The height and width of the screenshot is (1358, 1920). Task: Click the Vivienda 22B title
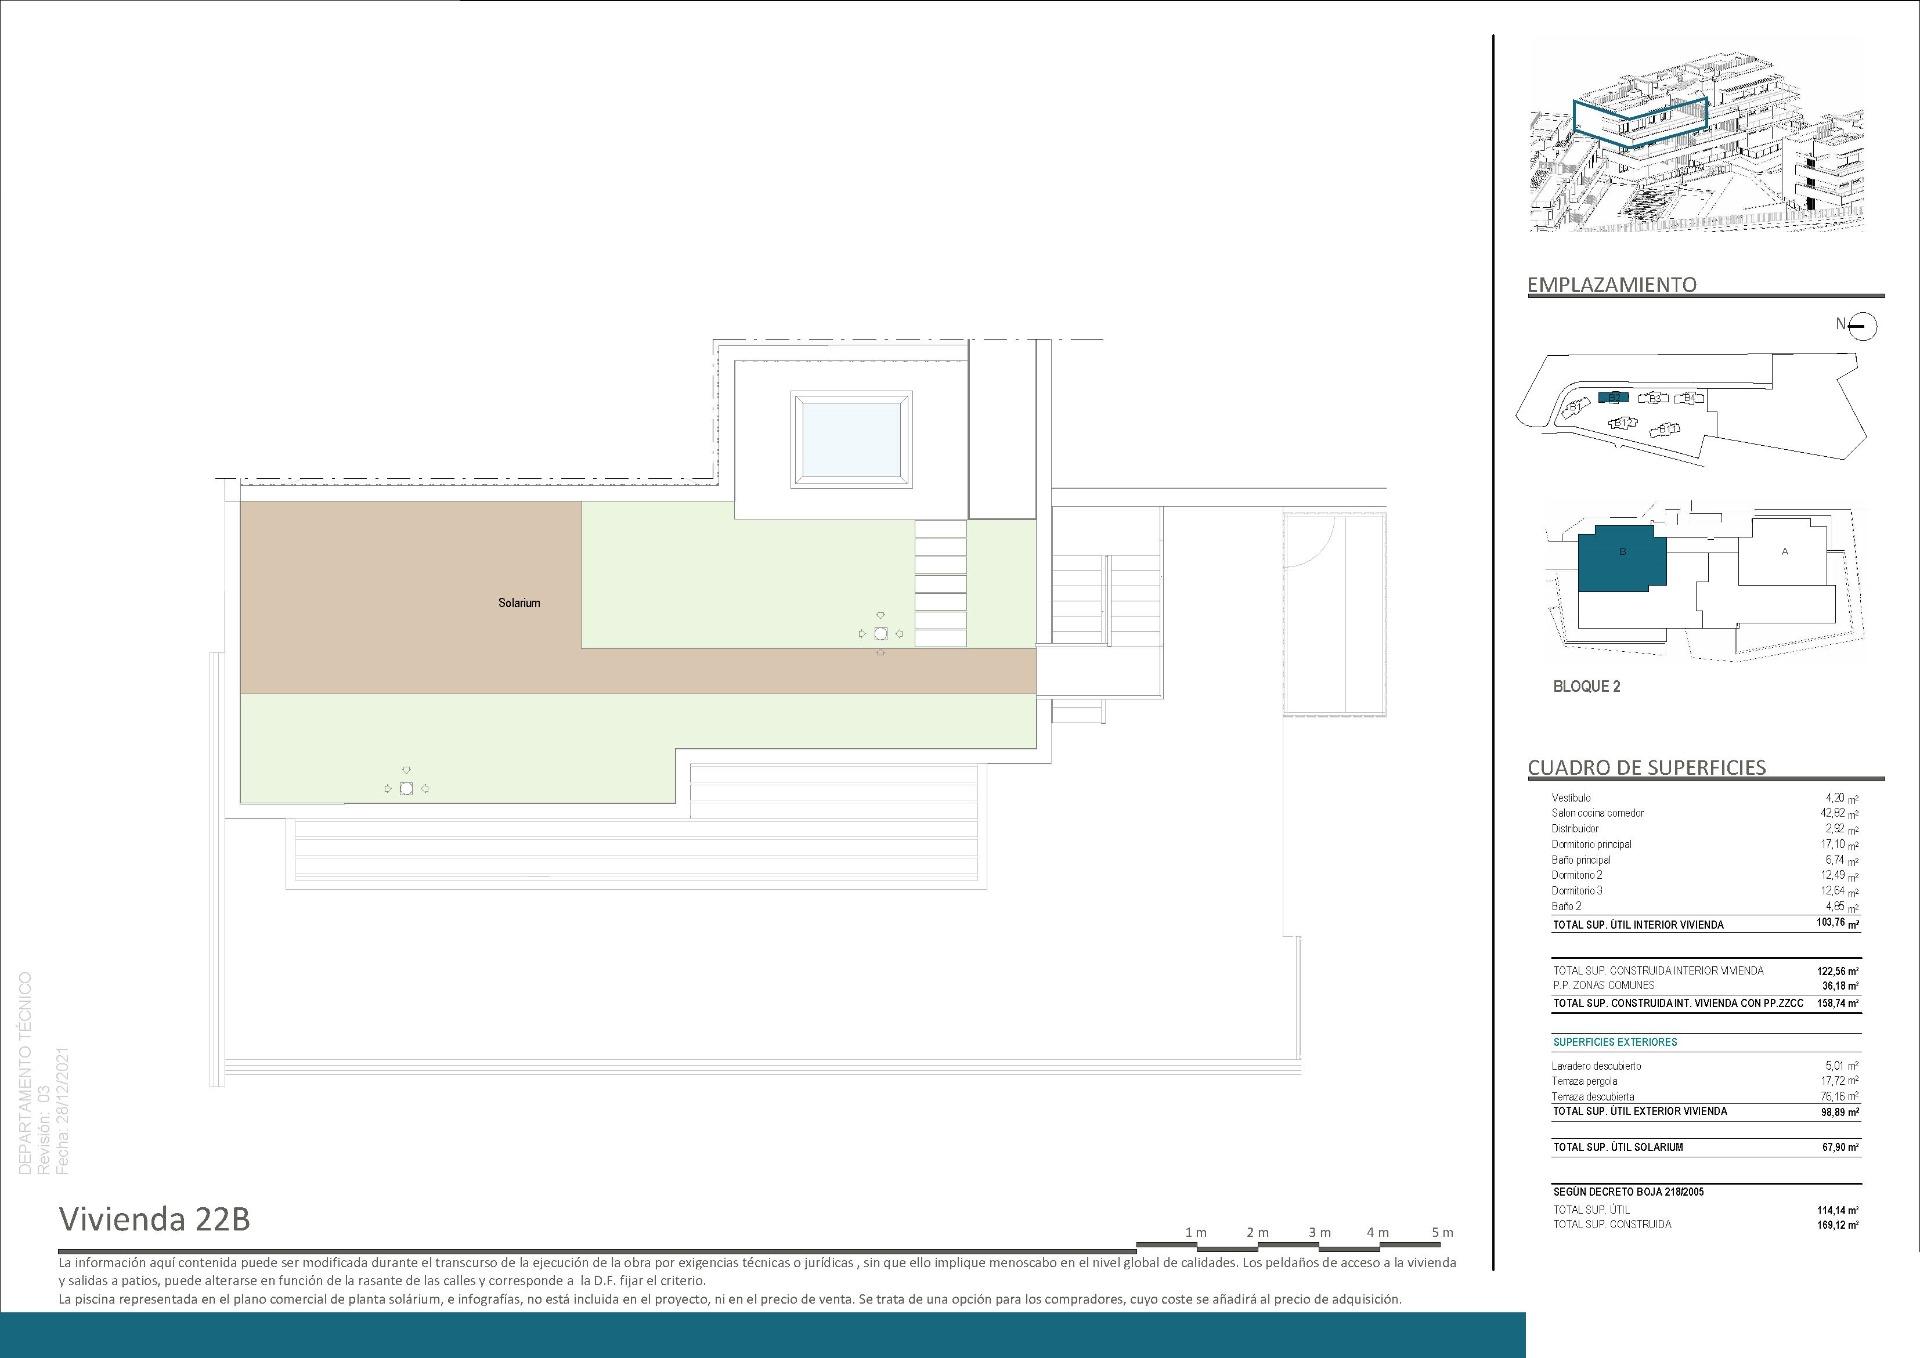click(x=154, y=1219)
